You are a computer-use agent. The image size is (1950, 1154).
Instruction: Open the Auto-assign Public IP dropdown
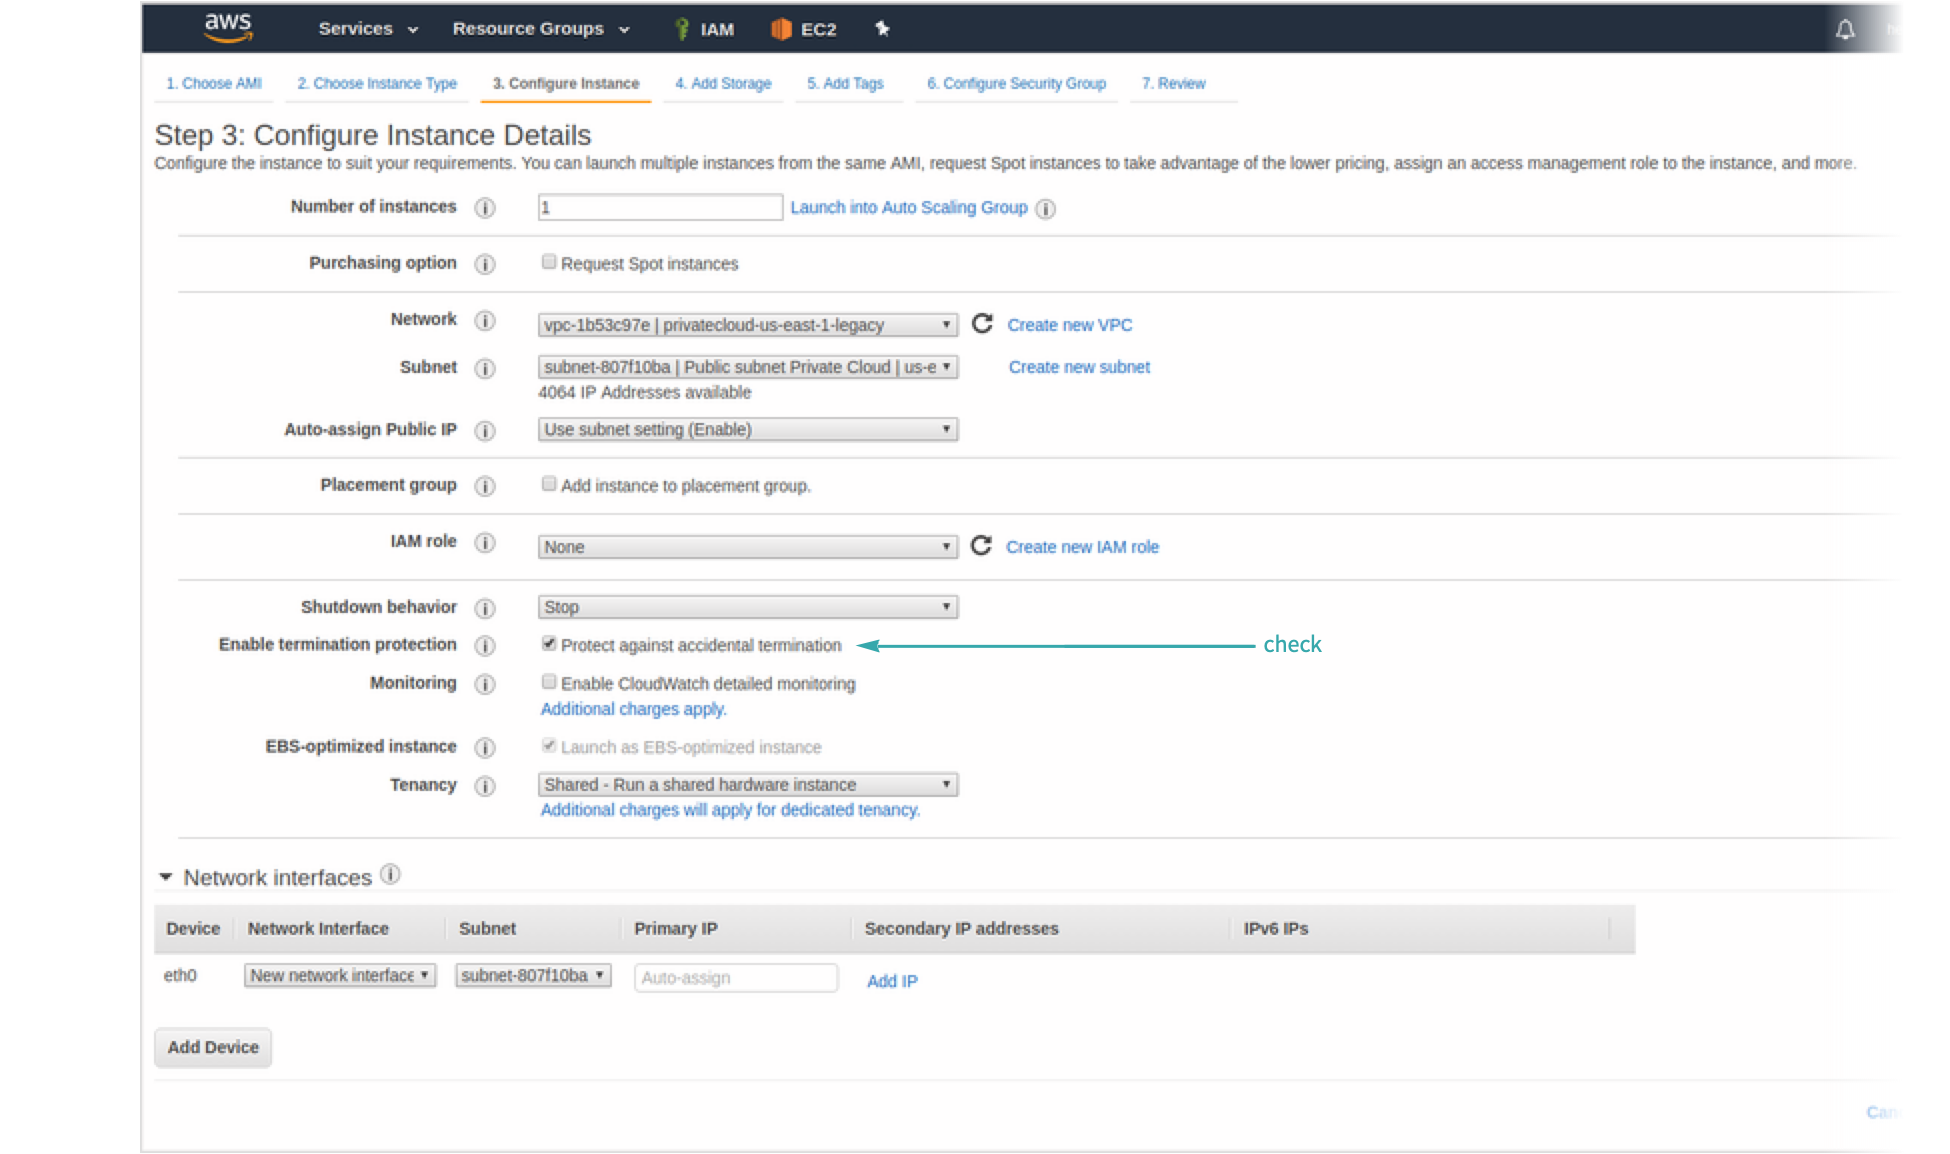pyautogui.click(x=747, y=429)
